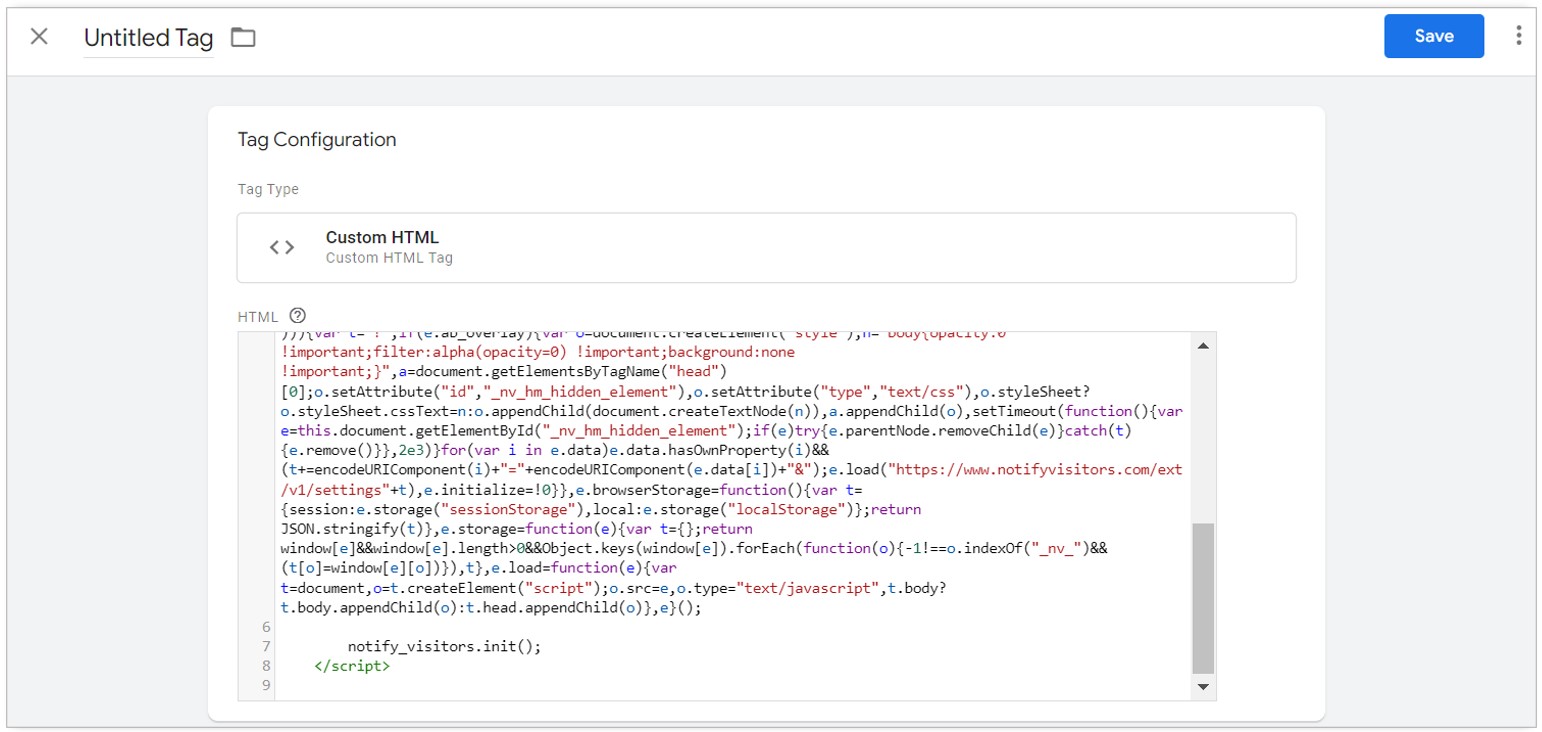Save the tag with the Save button

tap(1434, 36)
